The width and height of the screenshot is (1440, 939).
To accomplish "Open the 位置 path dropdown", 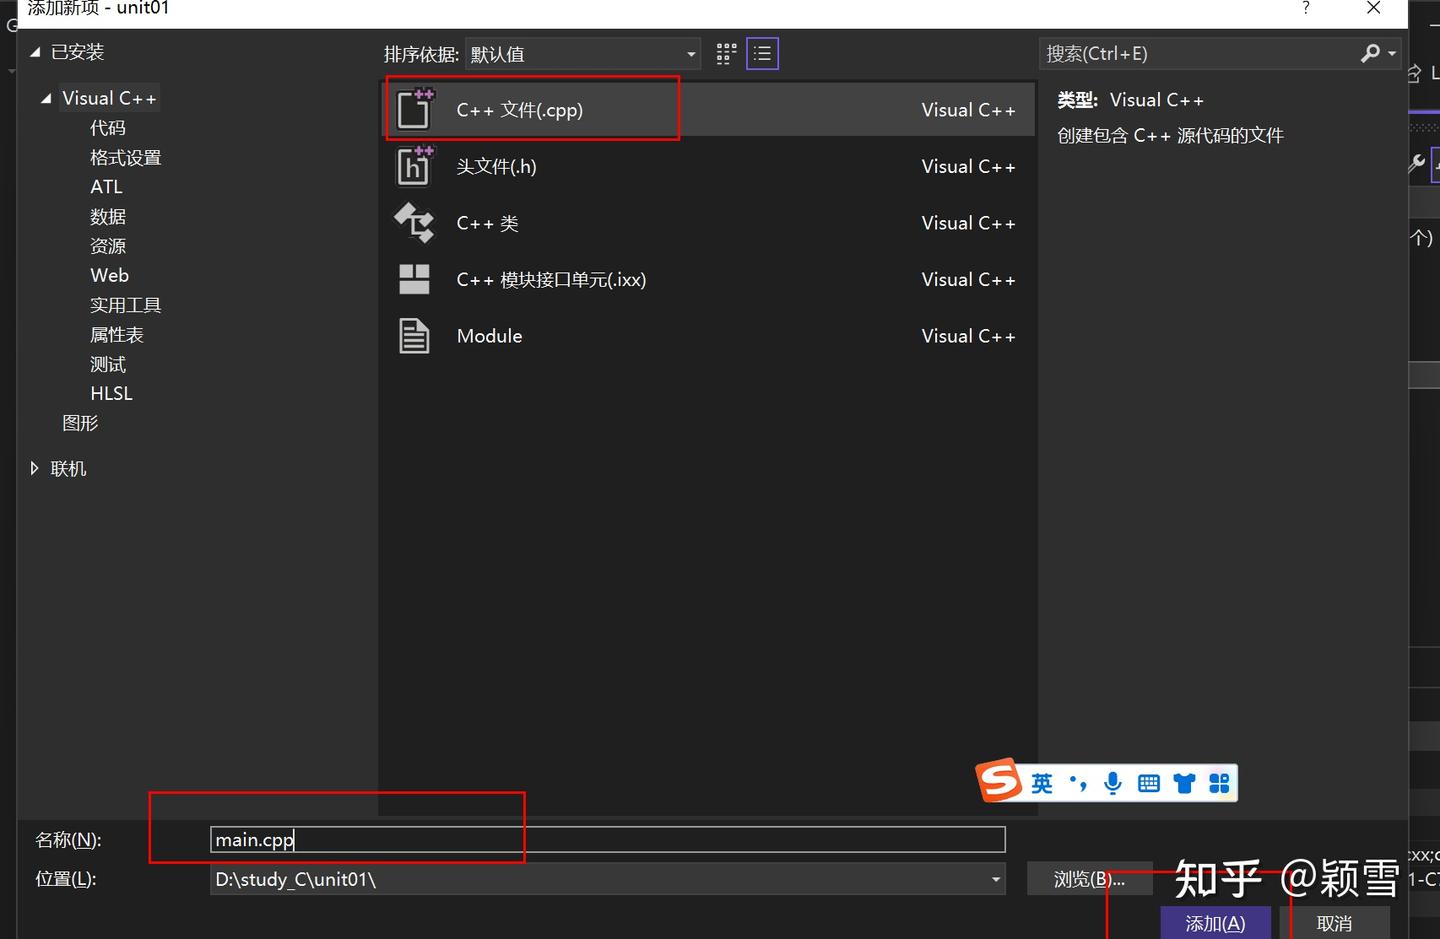I will [x=994, y=879].
